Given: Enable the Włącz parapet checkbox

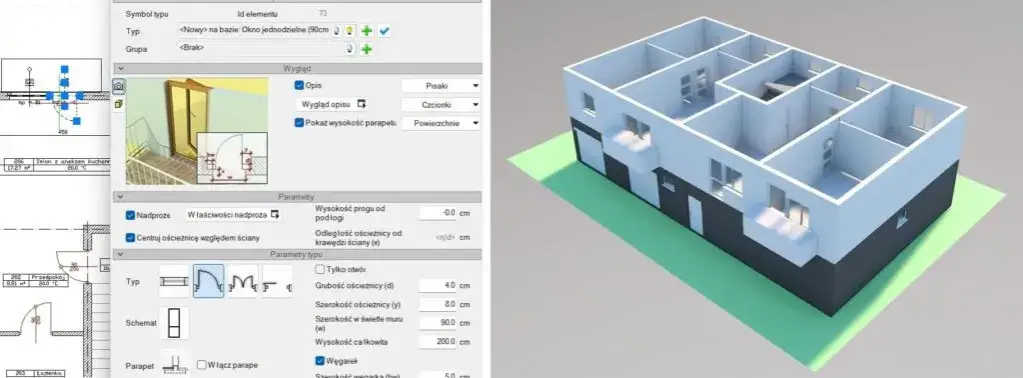Looking at the screenshot, I should pyautogui.click(x=202, y=365).
